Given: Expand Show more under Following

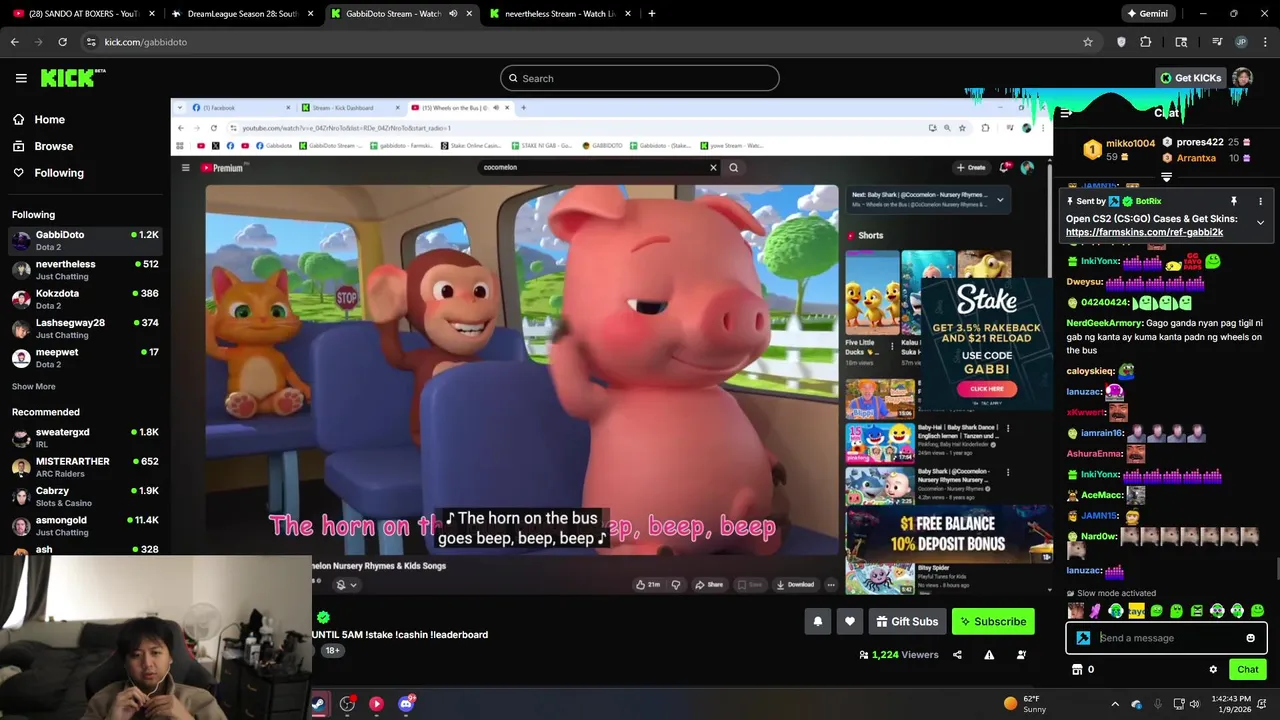Looking at the screenshot, I should coord(34,386).
